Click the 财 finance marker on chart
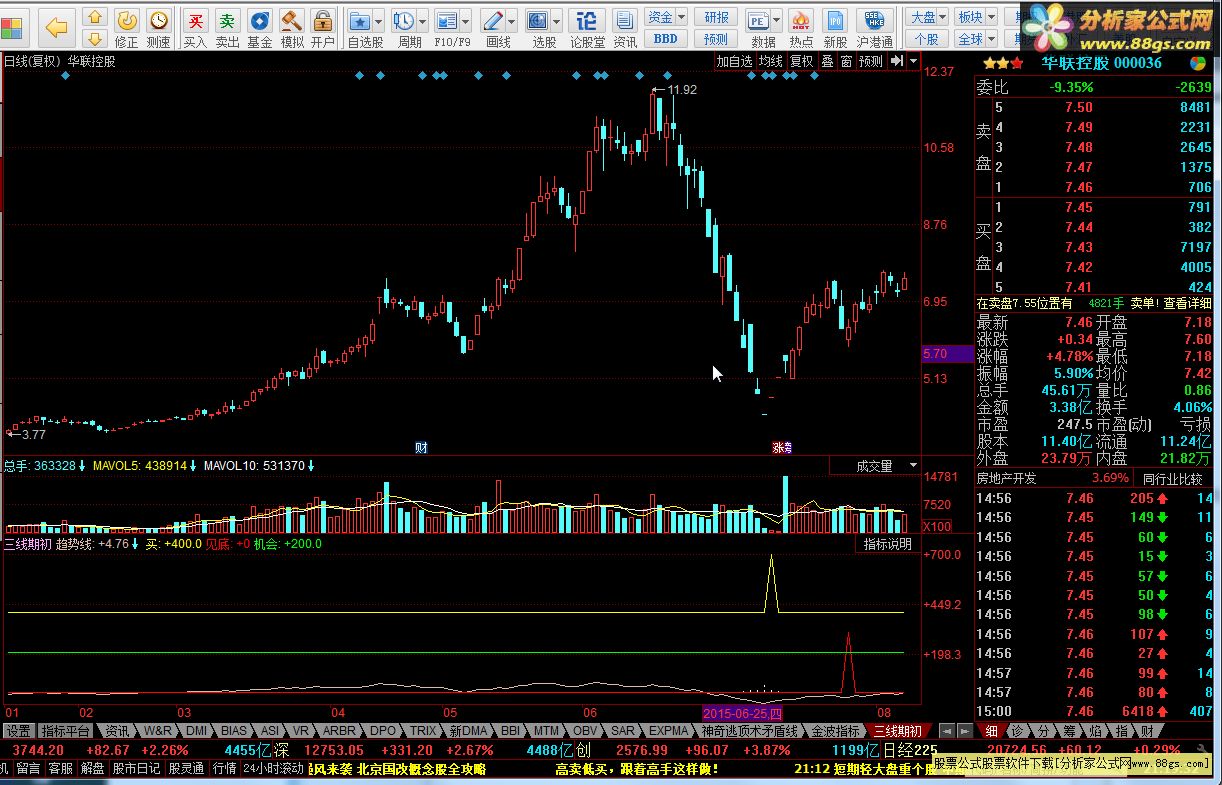The height and width of the screenshot is (785, 1222). tap(421, 447)
